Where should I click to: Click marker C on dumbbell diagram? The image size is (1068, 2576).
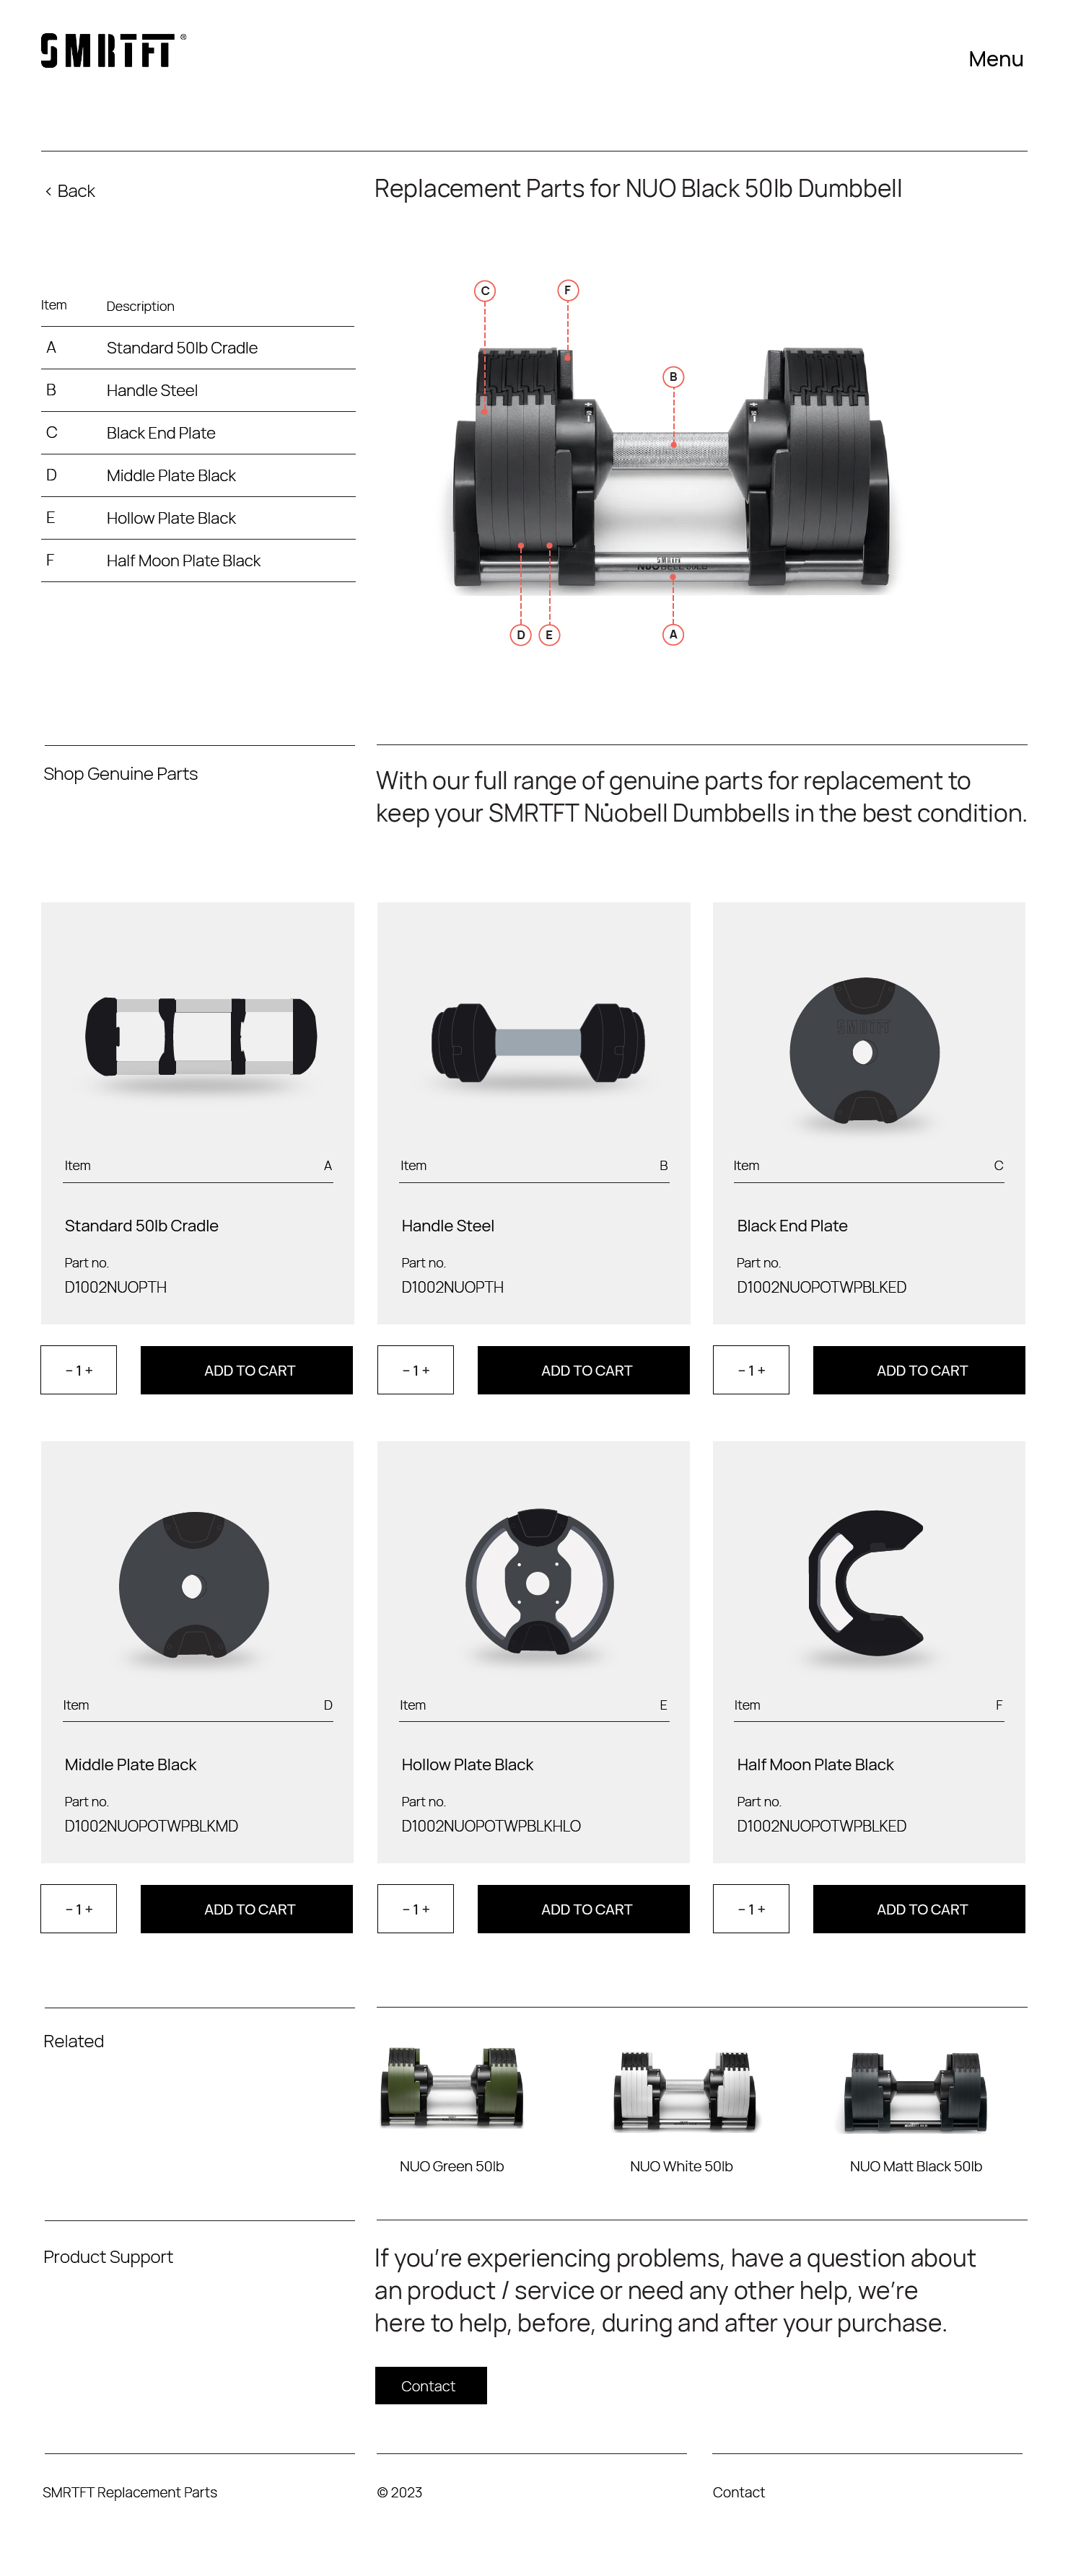[485, 291]
